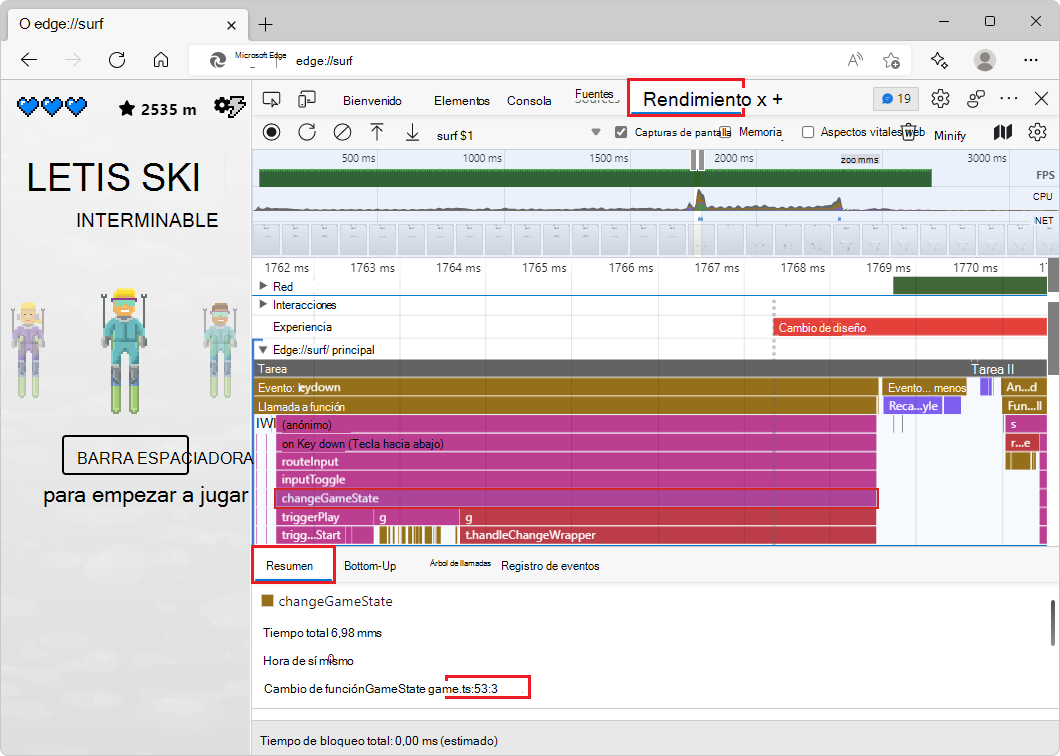This screenshot has height=756, width=1060.
Task: Select the Resumen tab
Action: (x=289, y=566)
